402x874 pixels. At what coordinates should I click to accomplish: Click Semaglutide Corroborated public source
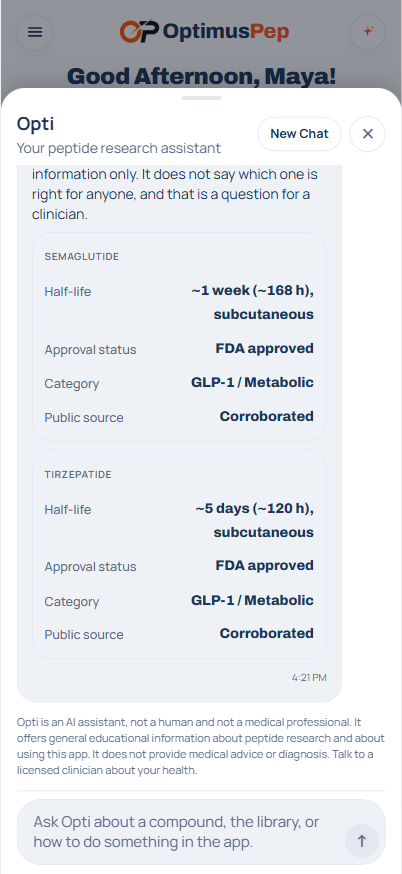[x=267, y=416]
